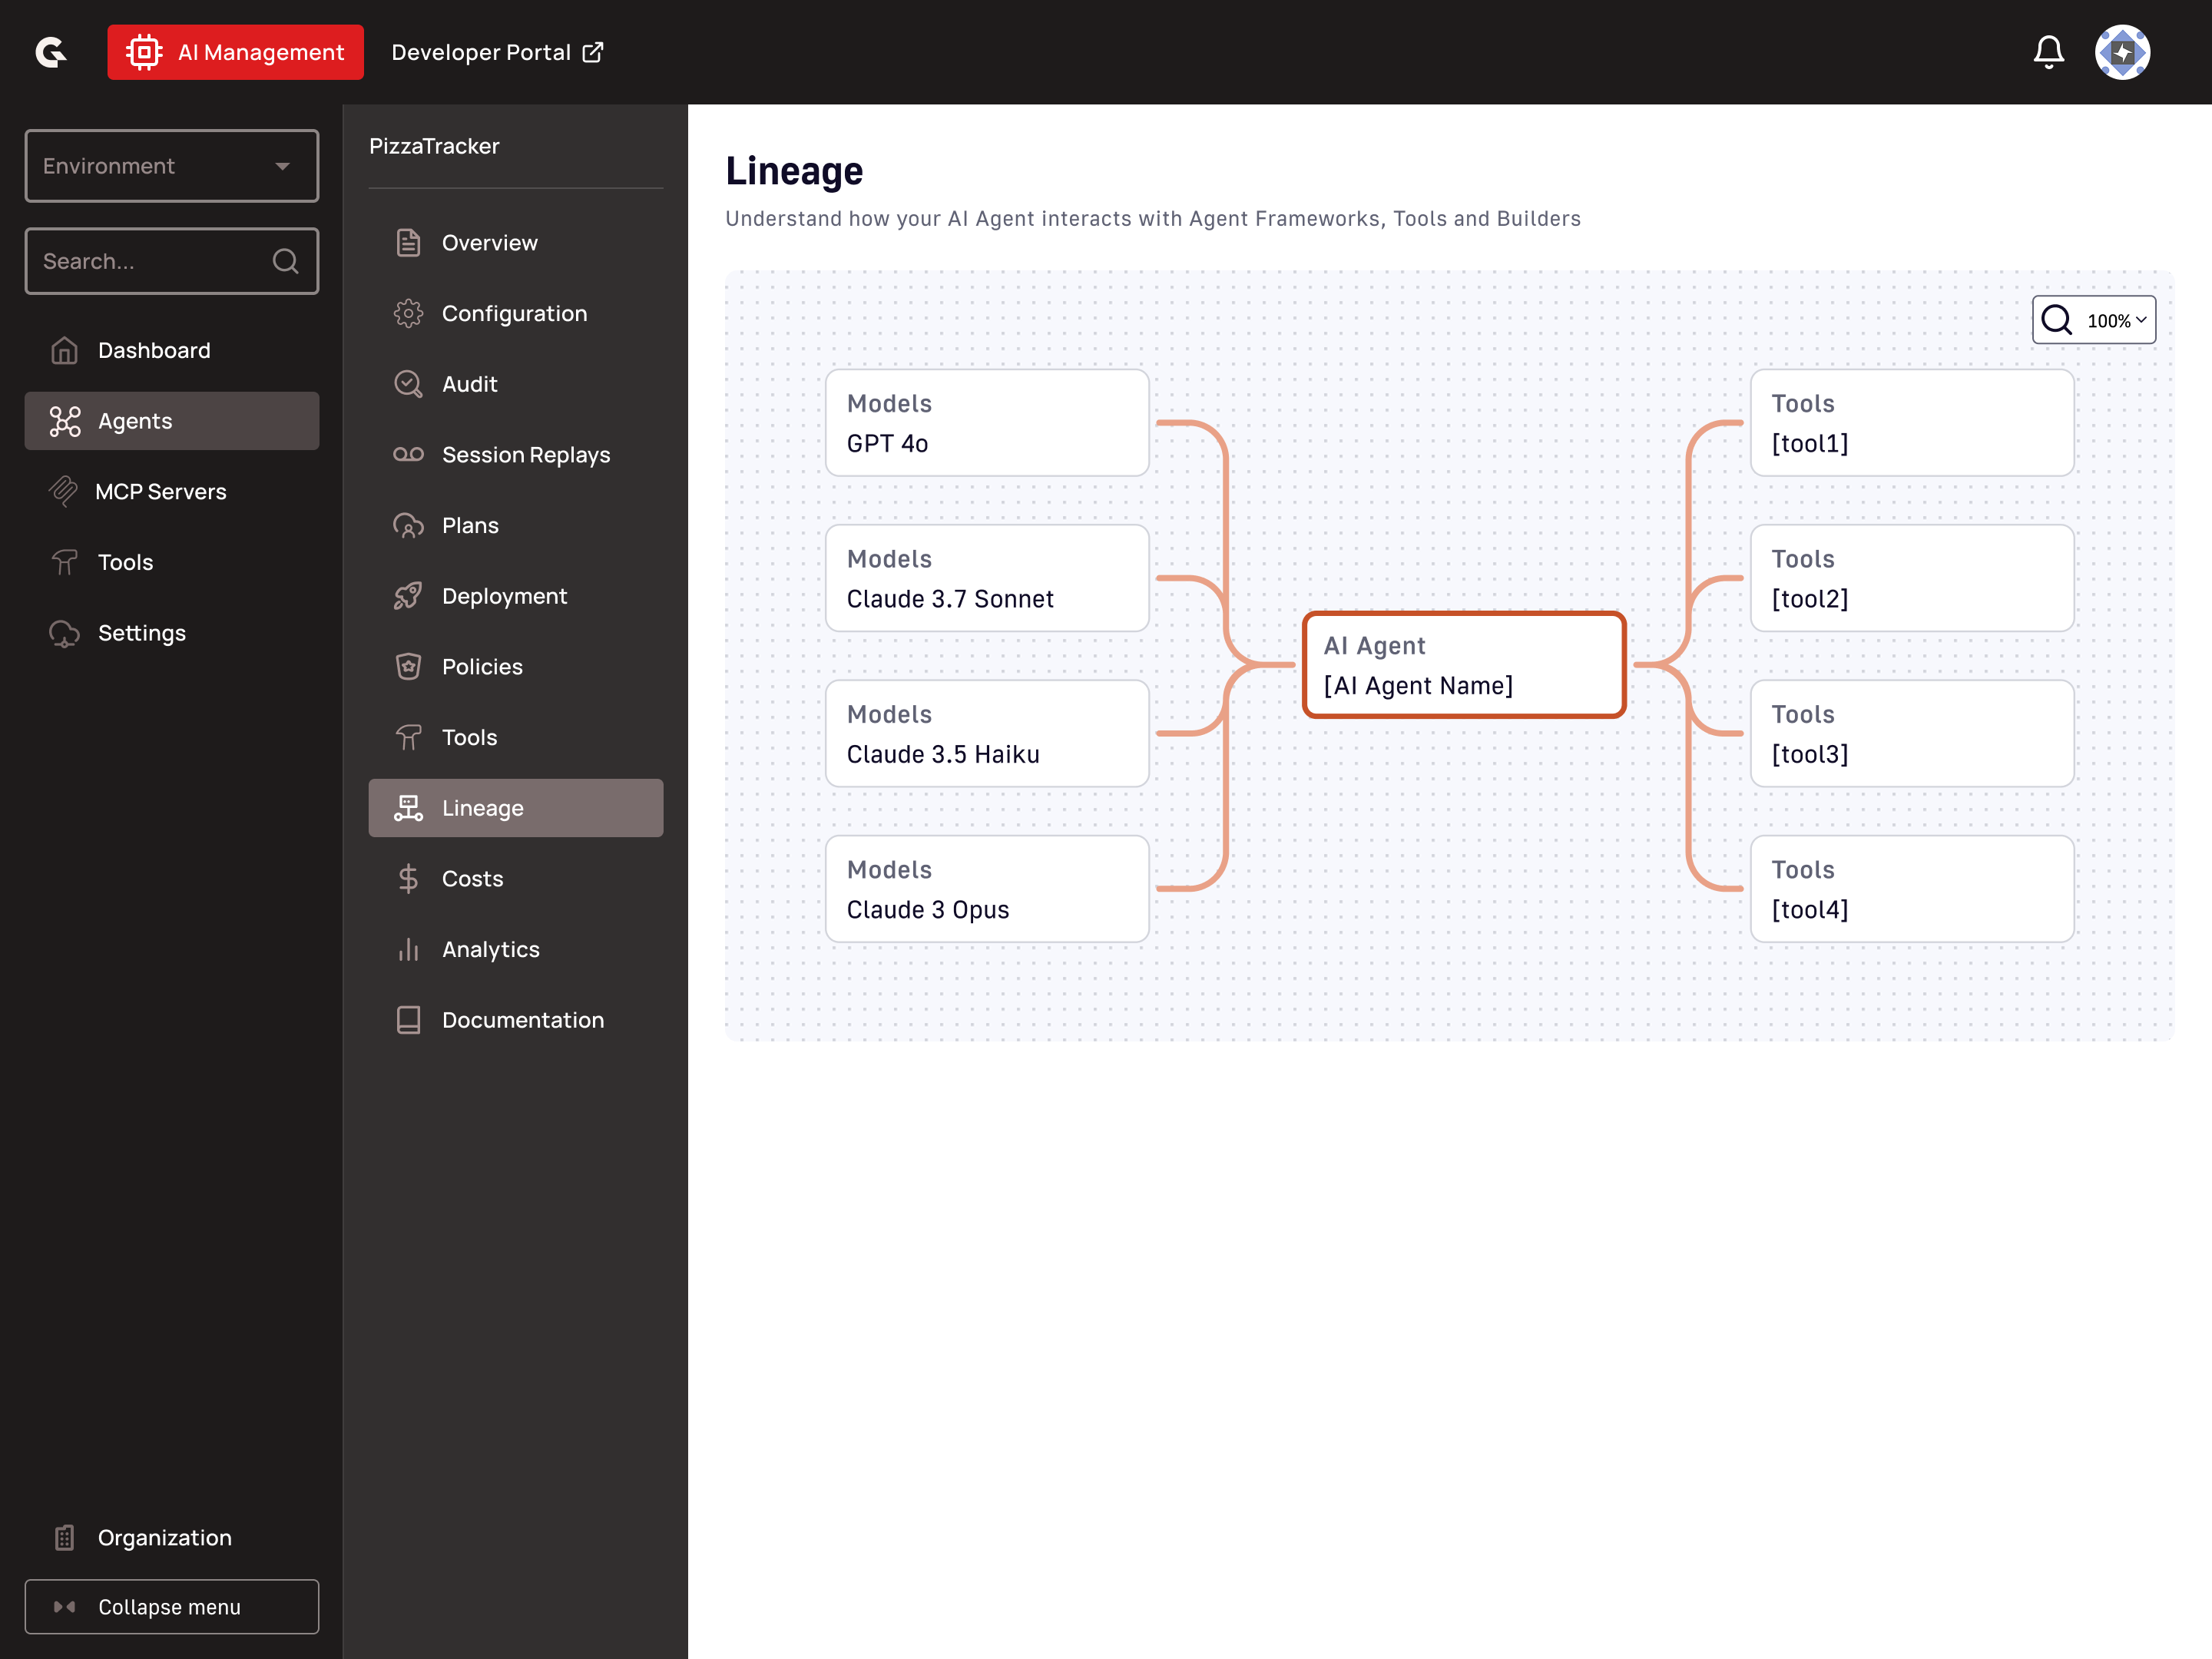
Task: Collapse the sidebar menu
Action: coord(172,1606)
